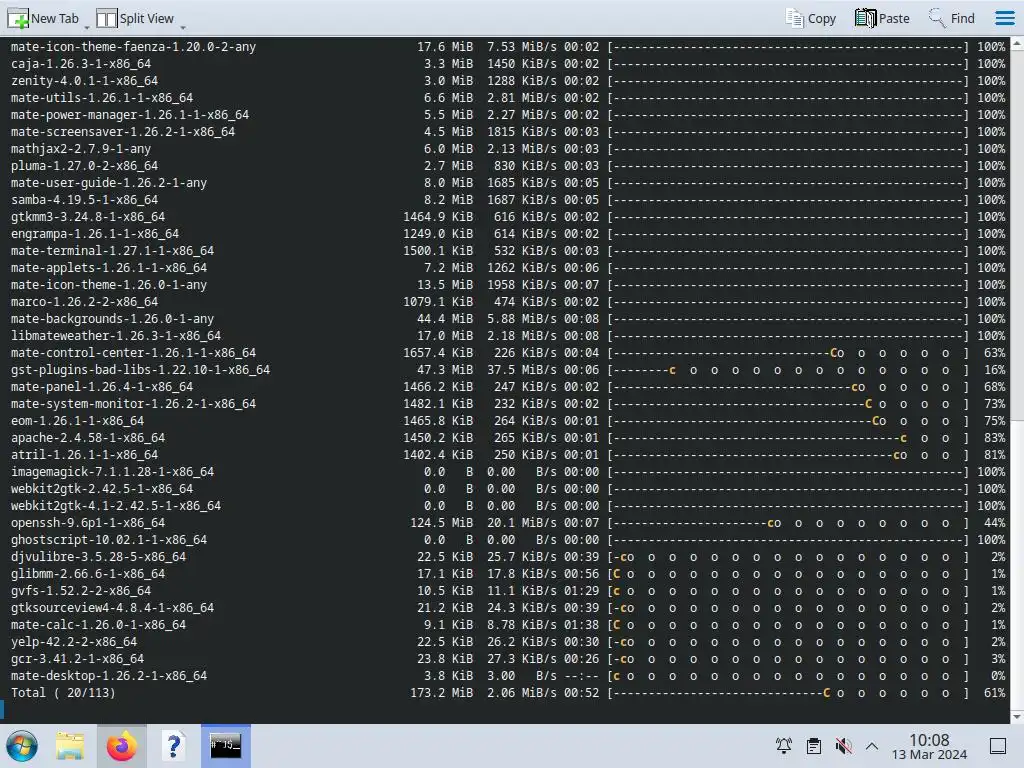The width and height of the screenshot is (1024, 768).
Task: Click scrollbar up arrow
Action: click(x=1017, y=44)
